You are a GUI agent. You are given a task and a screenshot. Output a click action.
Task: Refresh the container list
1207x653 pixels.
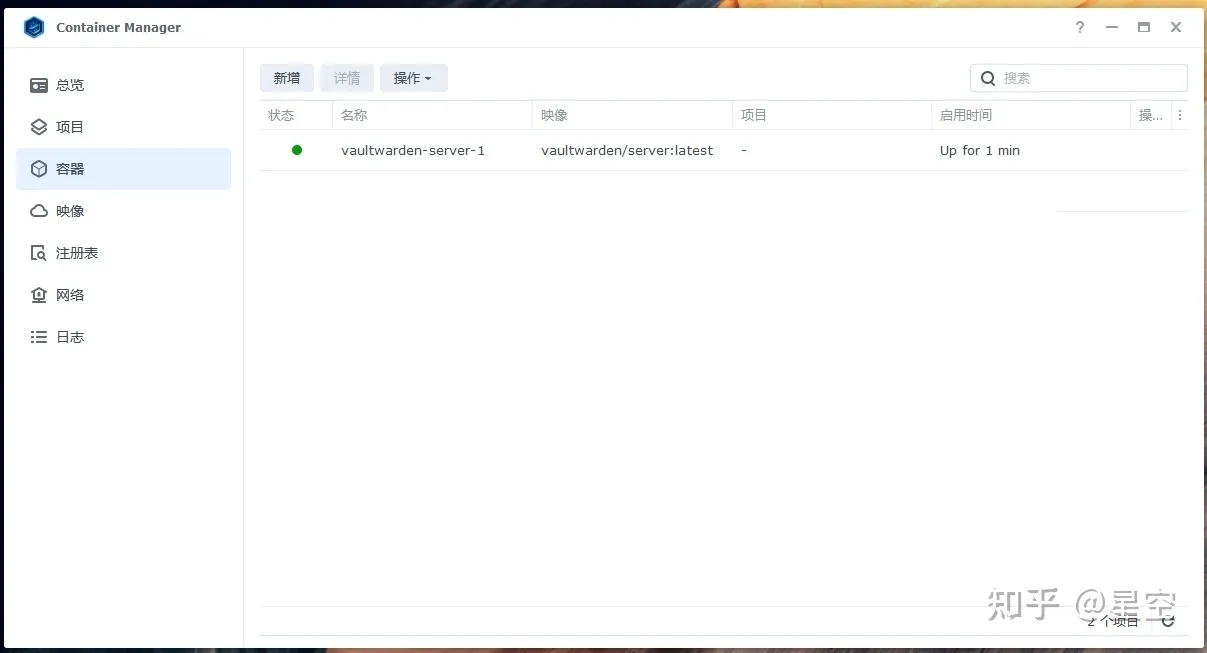1168,621
